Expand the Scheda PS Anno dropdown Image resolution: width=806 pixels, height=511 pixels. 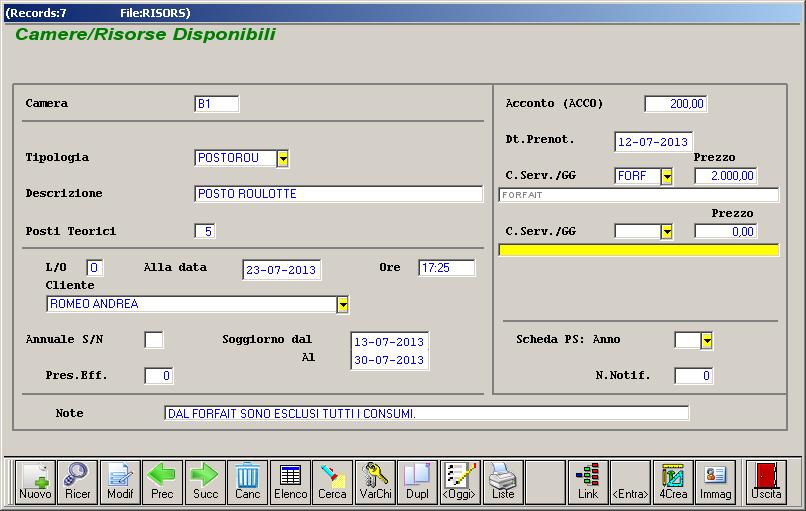coord(706,341)
